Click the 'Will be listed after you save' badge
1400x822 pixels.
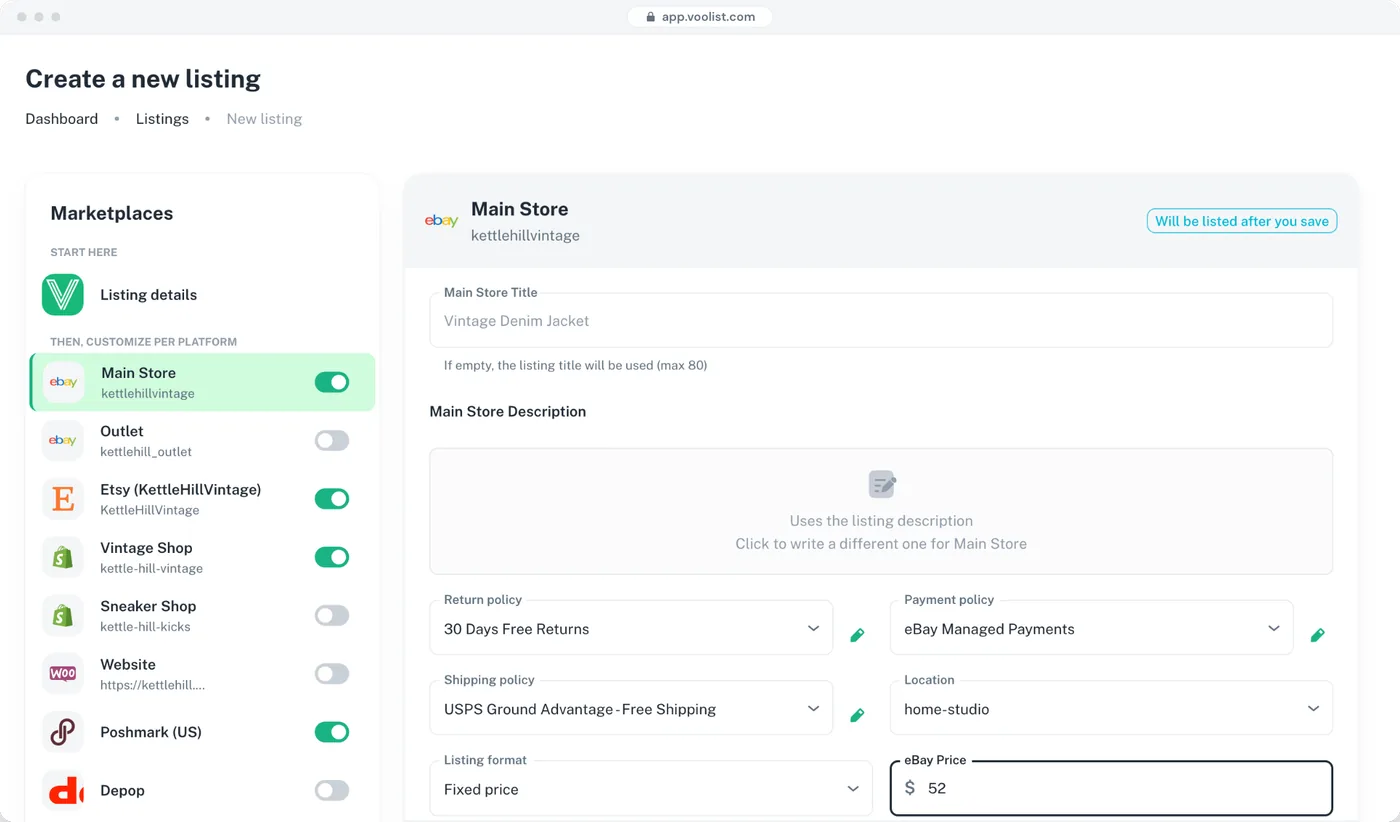click(1242, 221)
